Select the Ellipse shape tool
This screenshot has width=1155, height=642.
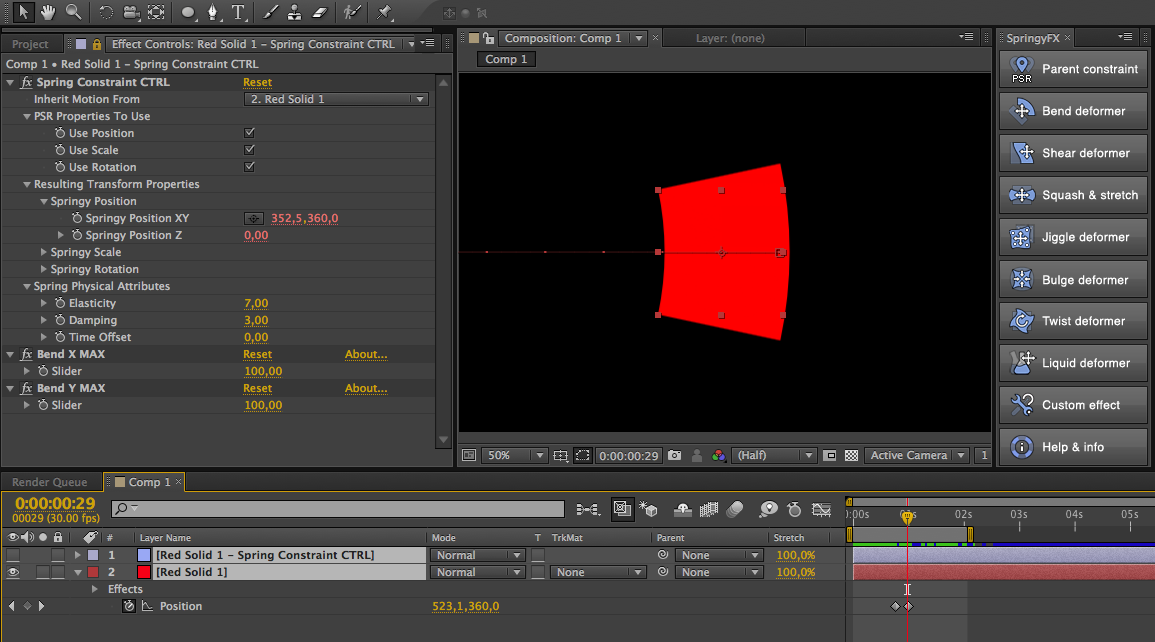click(x=189, y=12)
